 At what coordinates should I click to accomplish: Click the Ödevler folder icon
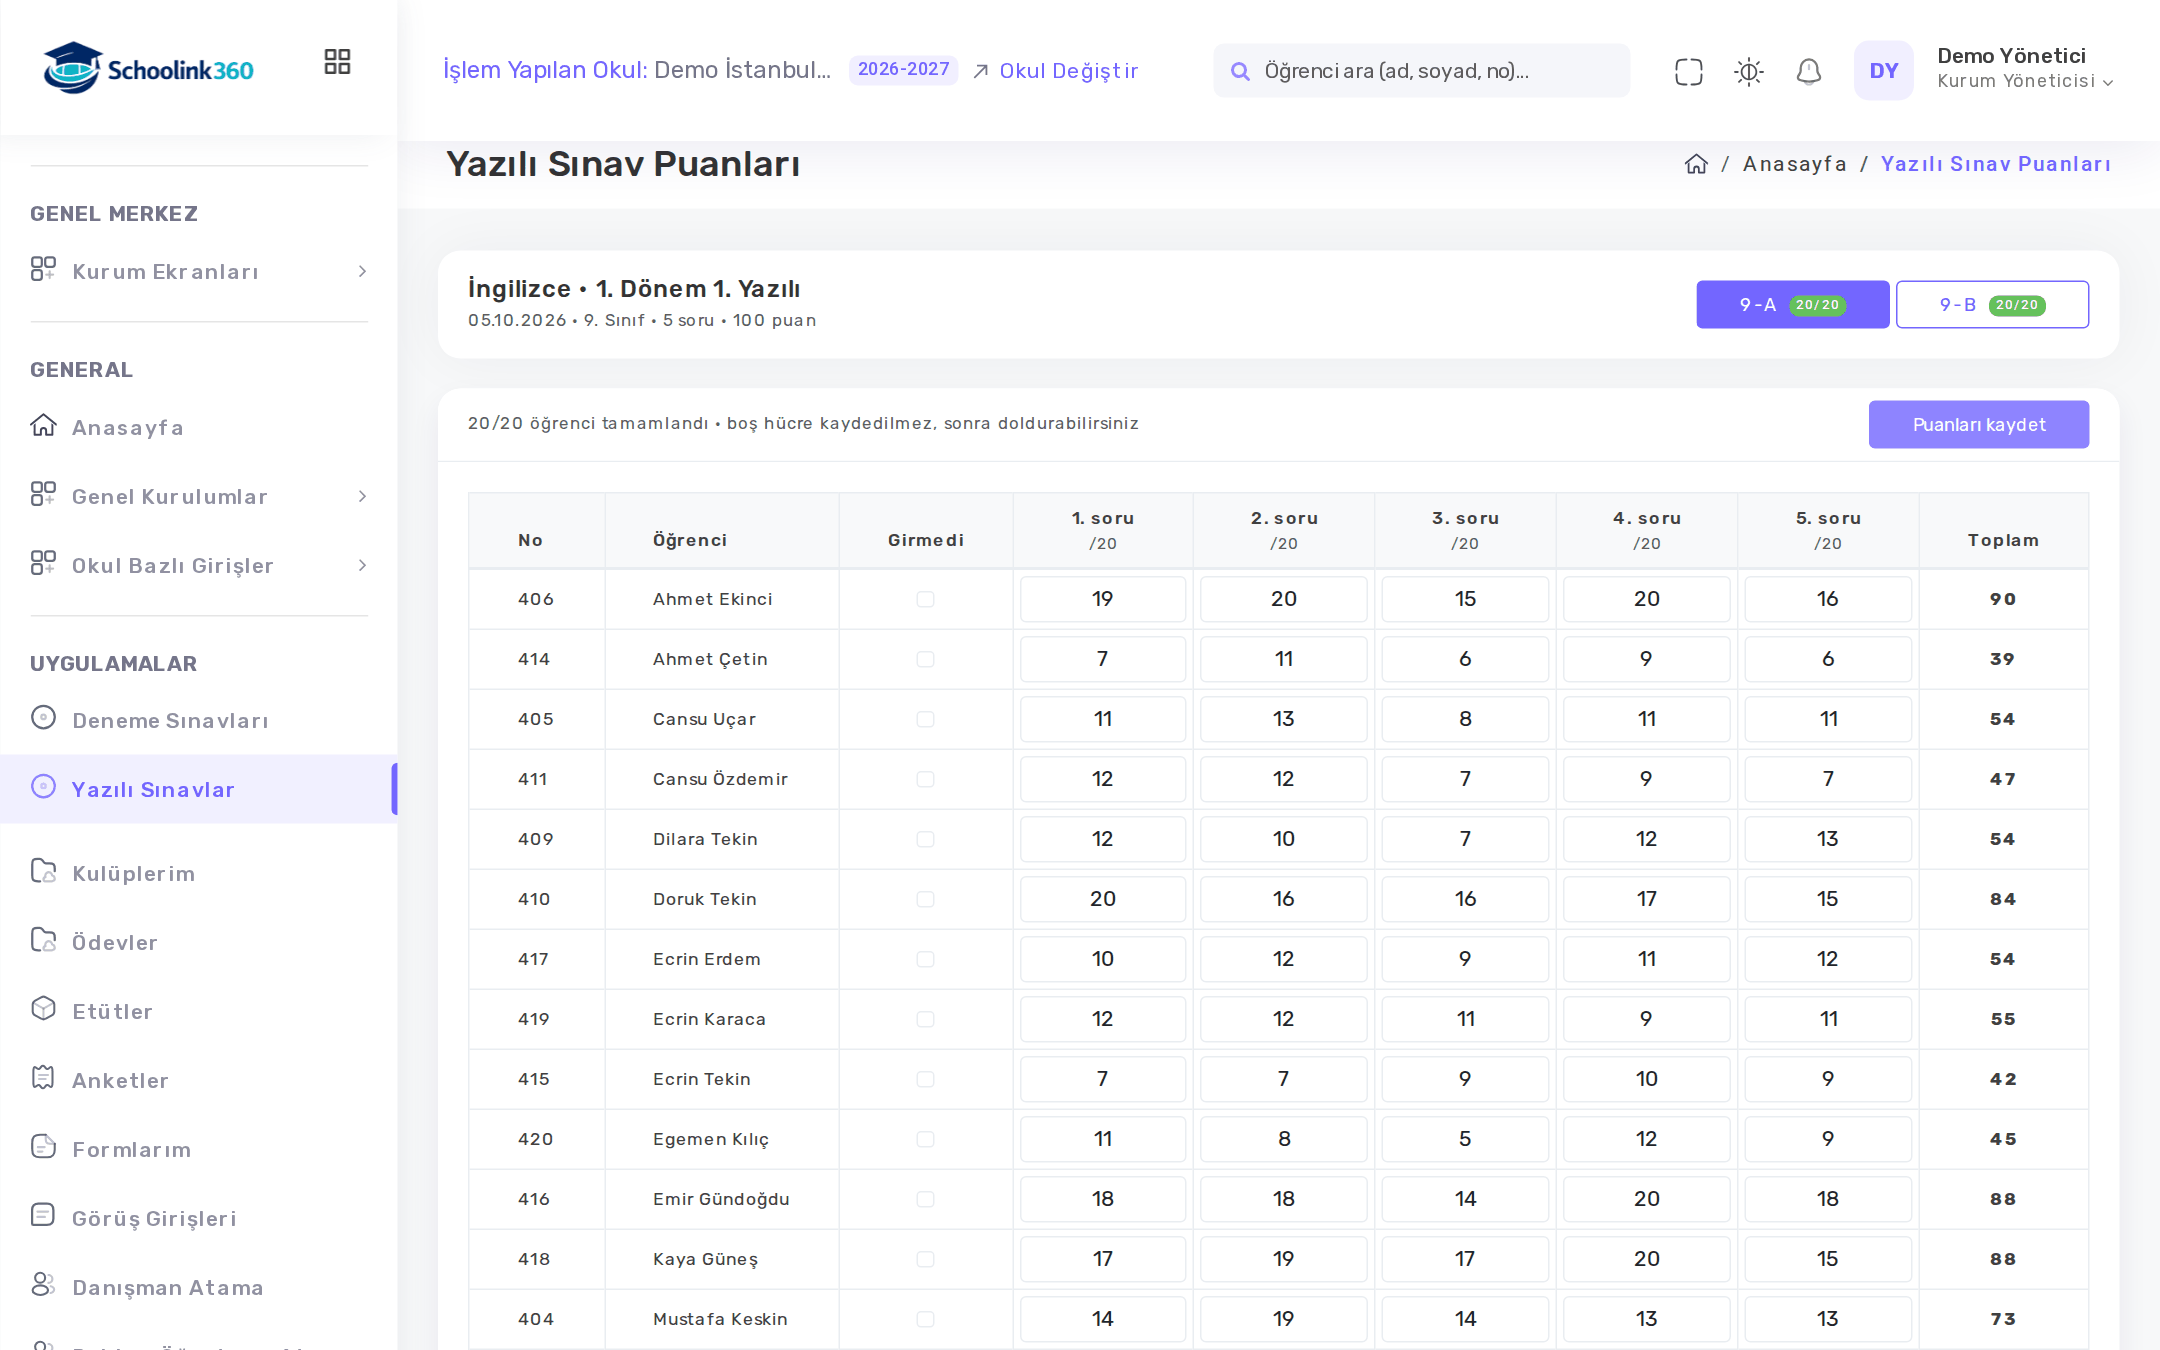[x=43, y=940]
